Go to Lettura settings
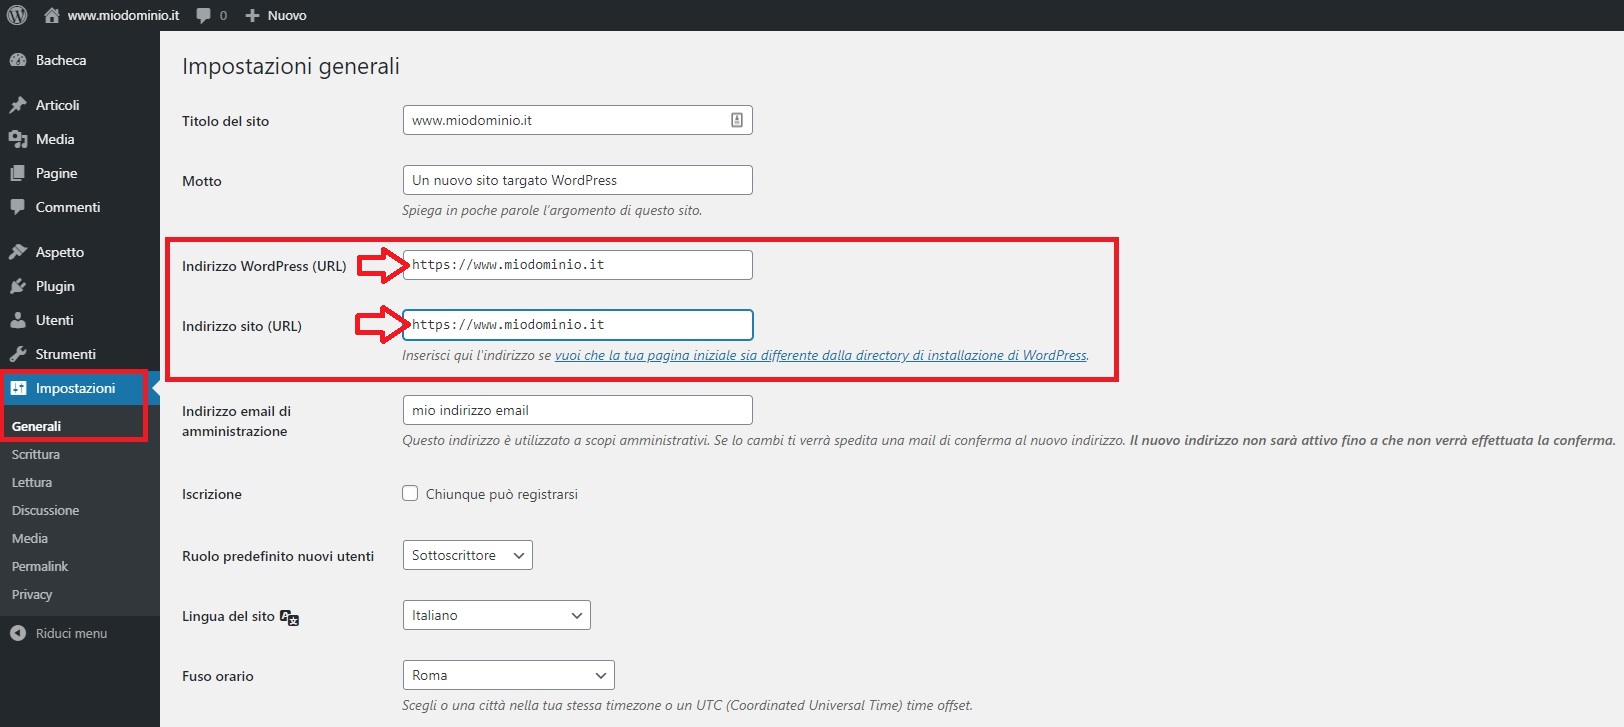Screen dimensions: 1624x727 coord(32,482)
